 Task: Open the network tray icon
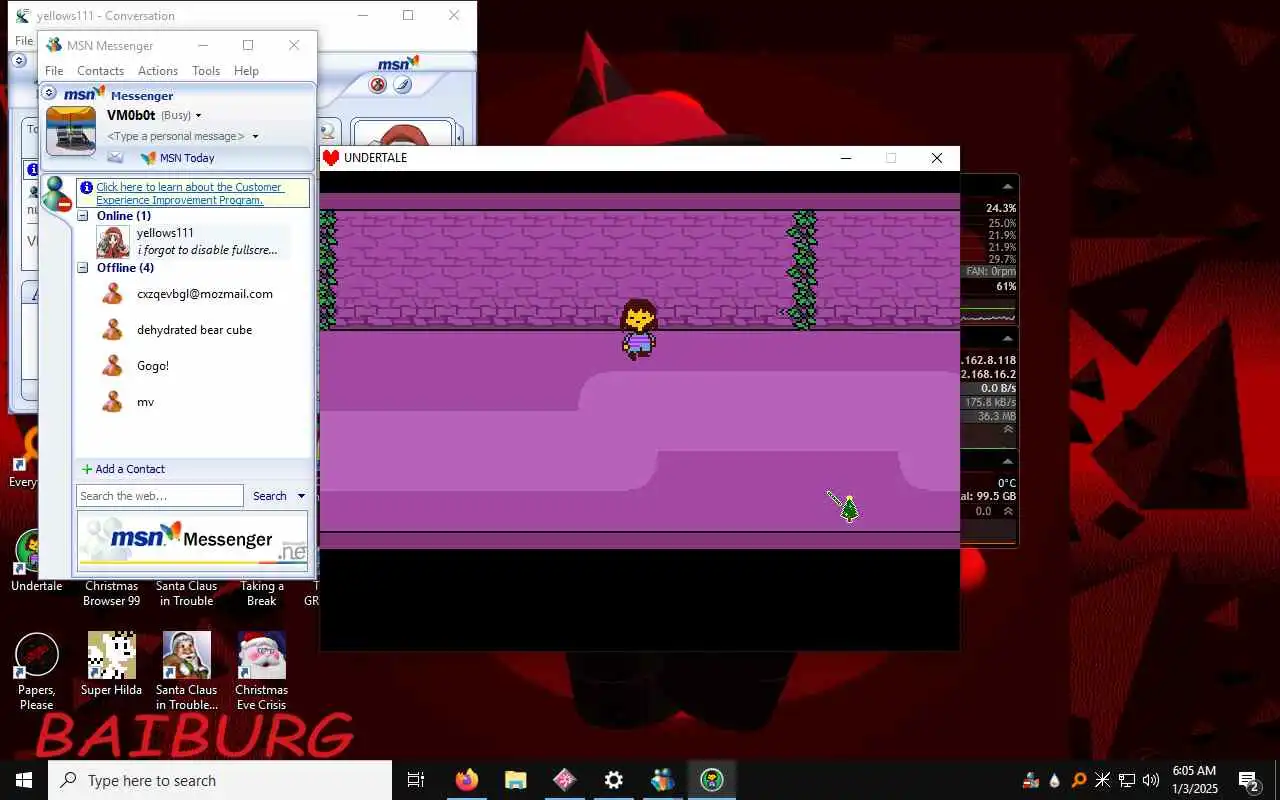coord(1127,780)
